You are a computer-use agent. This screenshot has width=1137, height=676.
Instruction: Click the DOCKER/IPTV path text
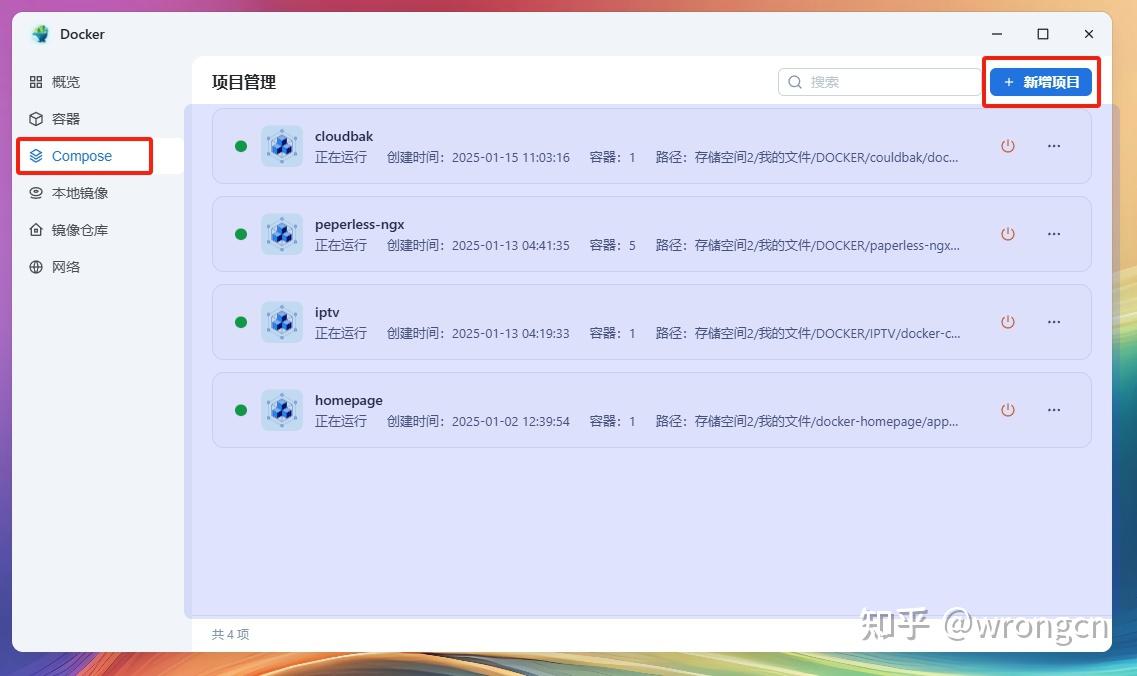pyautogui.click(x=827, y=334)
